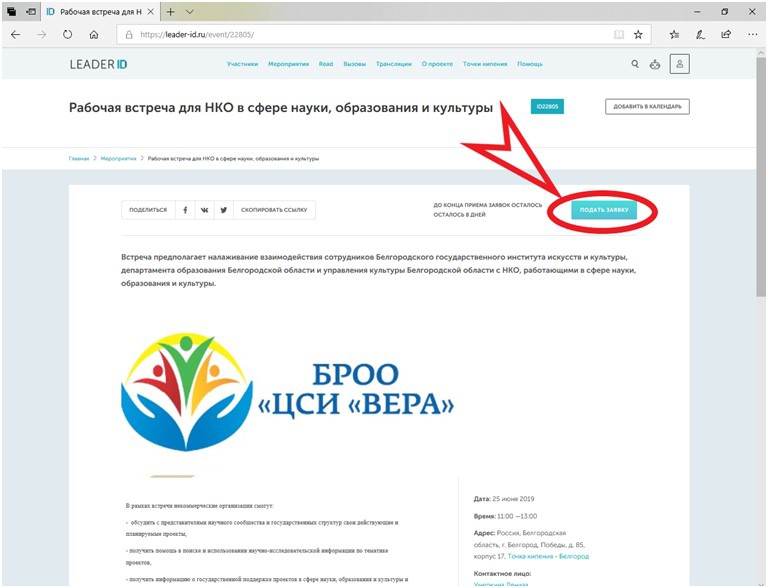
Task: Share event on Twitter icon
Action: pyautogui.click(x=224, y=210)
